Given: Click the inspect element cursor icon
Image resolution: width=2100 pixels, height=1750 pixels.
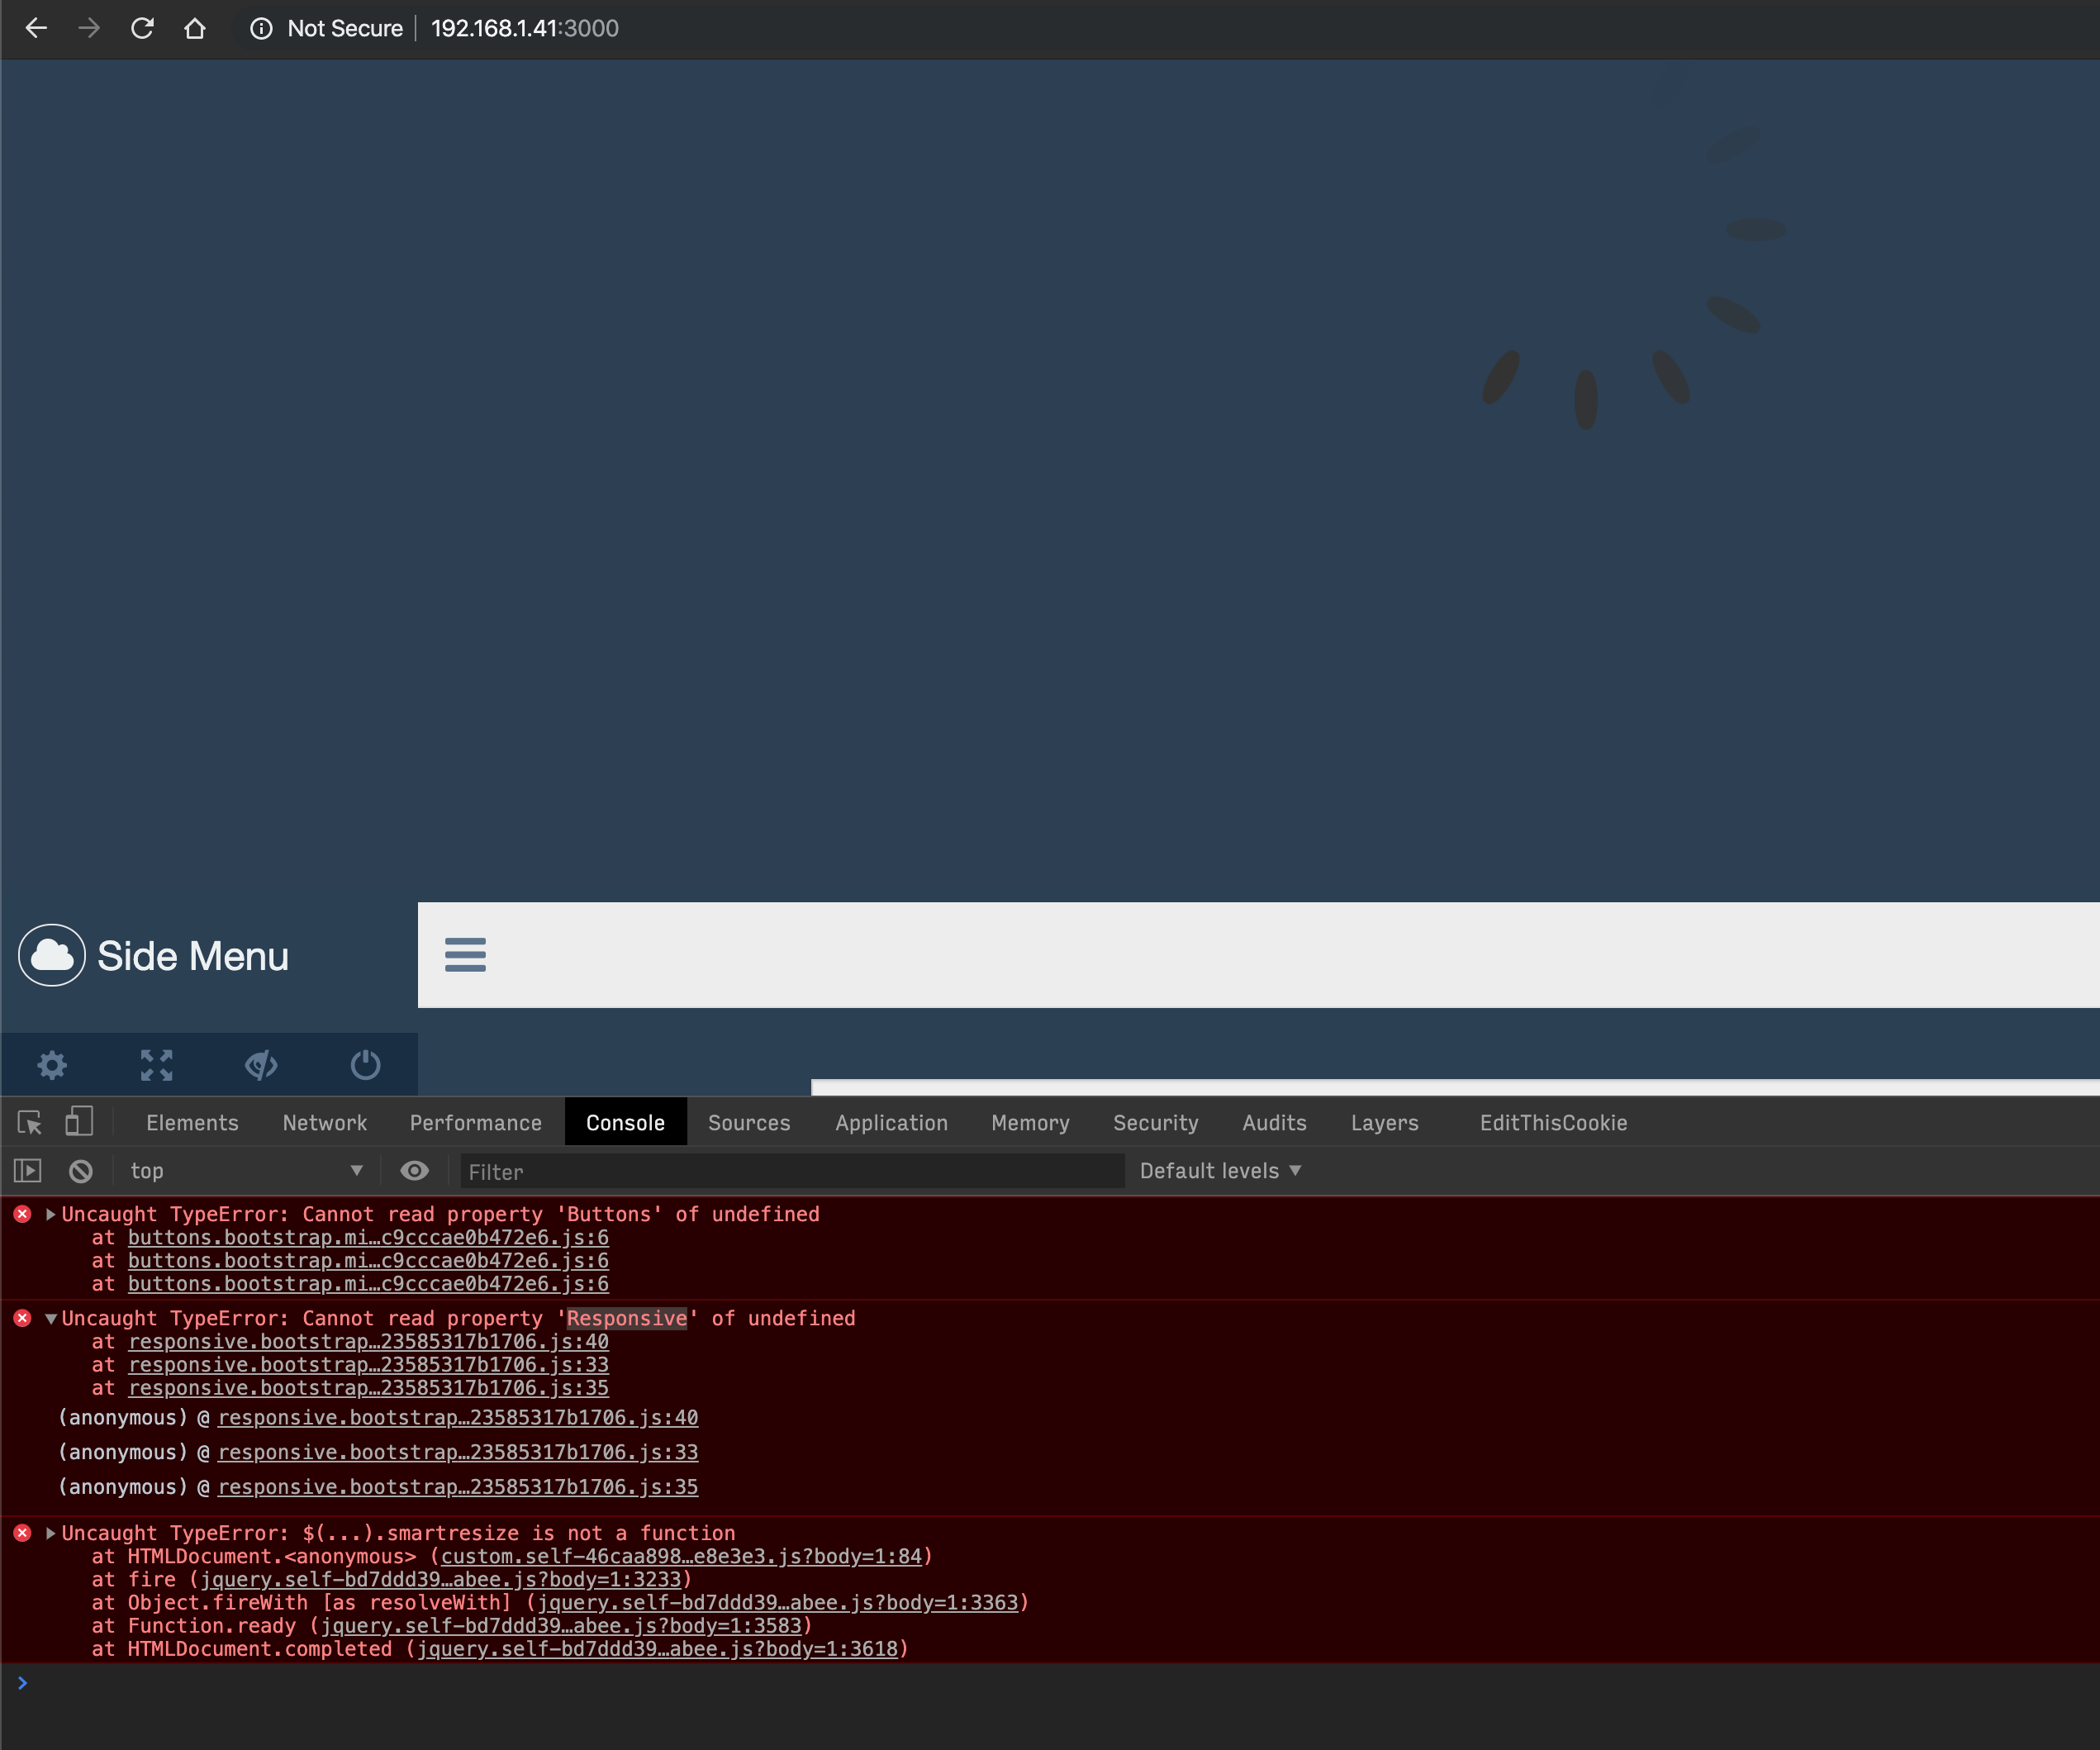Looking at the screenshot, I should (29, 1122).
